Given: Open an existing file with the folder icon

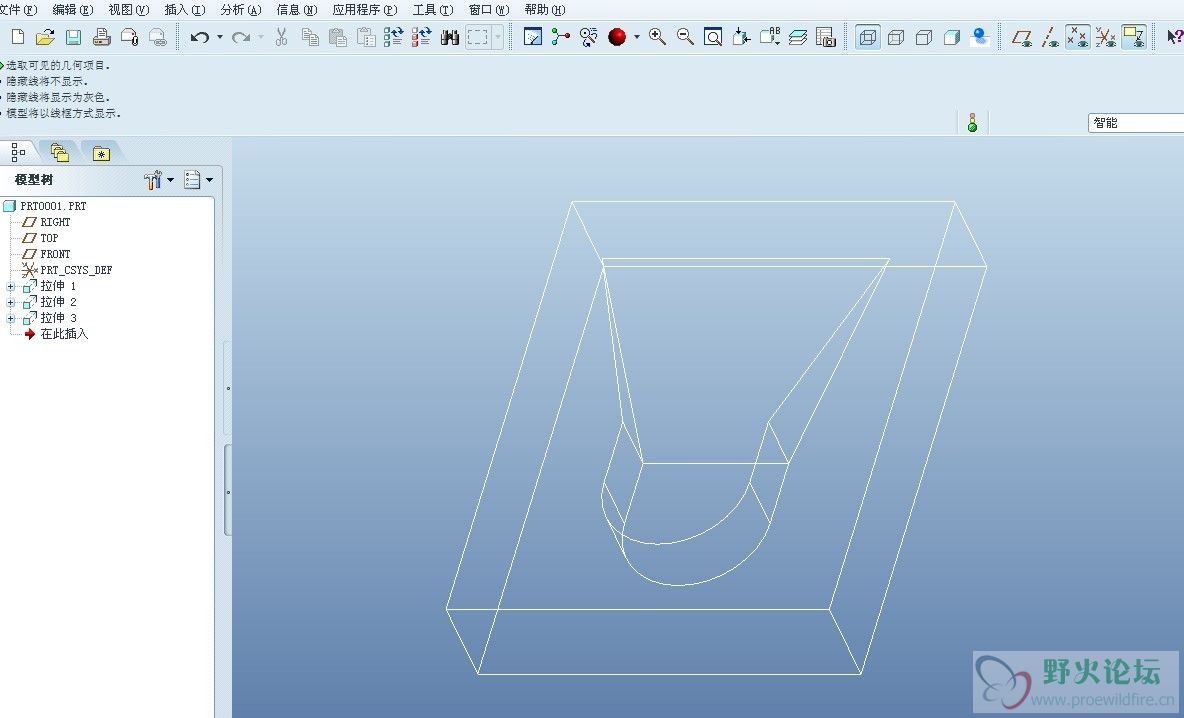Looking at the screenshot, I should pos(45,36).
